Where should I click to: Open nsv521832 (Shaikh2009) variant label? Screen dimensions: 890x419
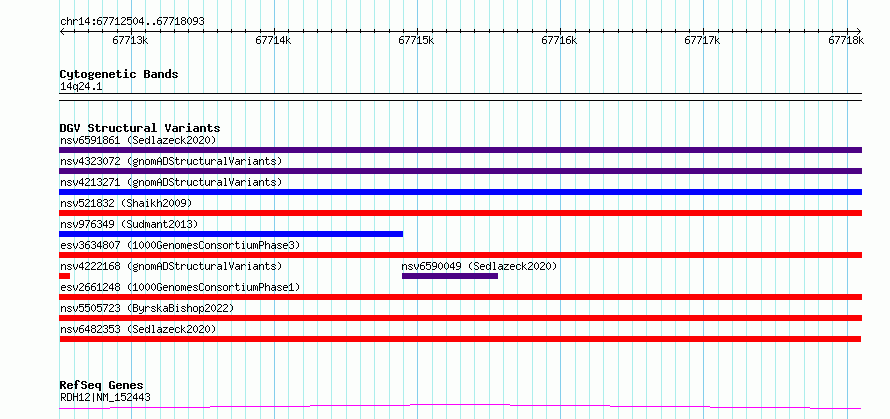coord(126,203)
